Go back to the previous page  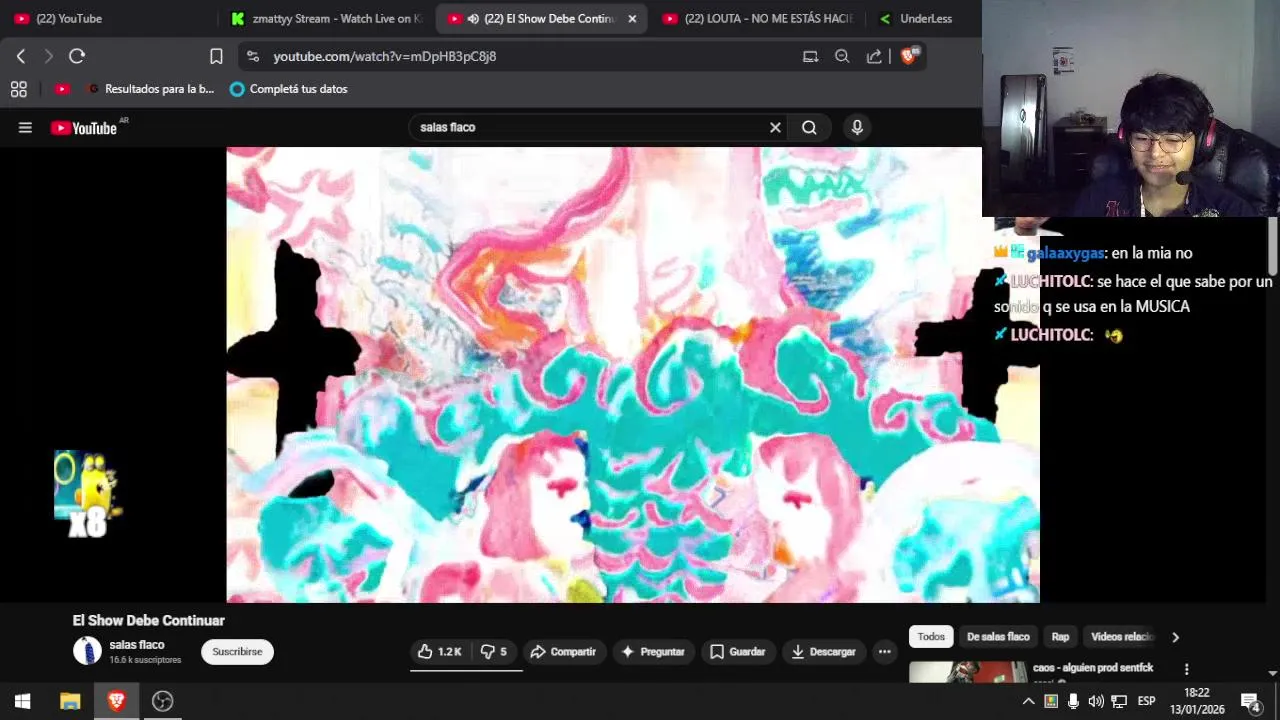(21, 56)
